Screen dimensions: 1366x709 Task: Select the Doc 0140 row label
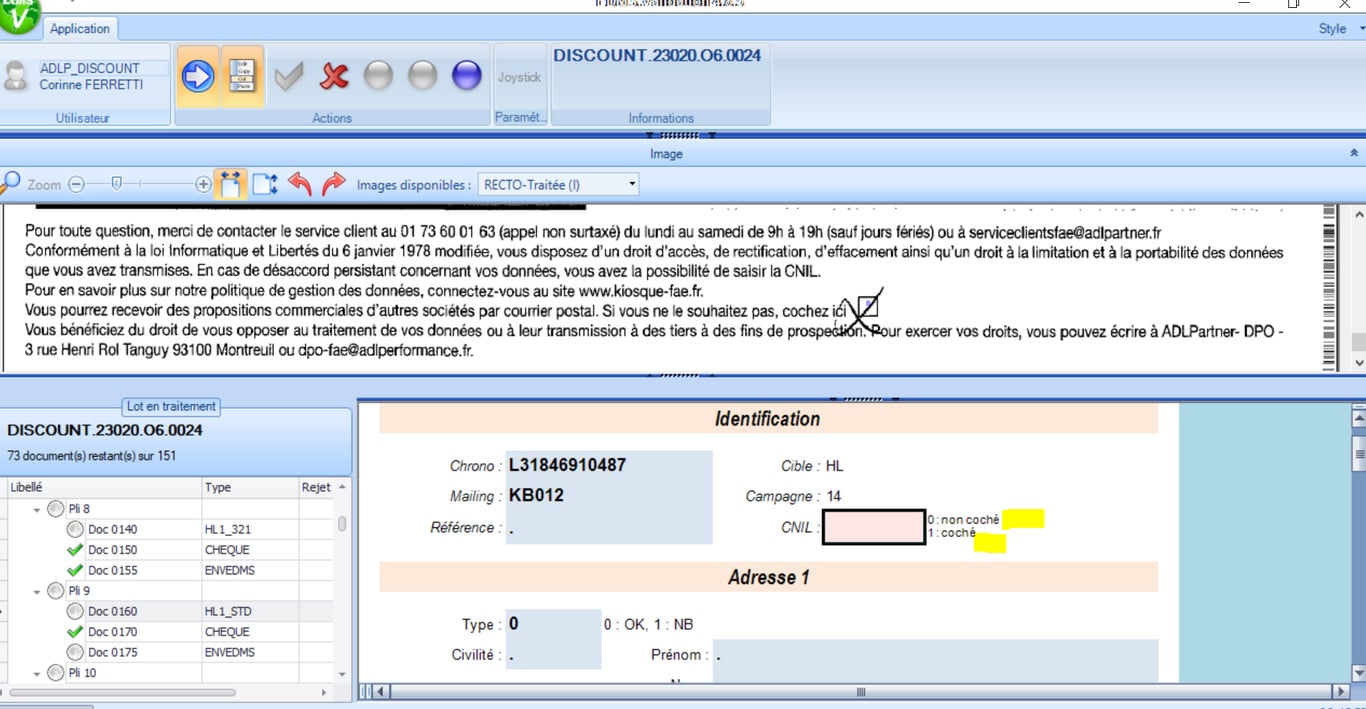point(113,529)
